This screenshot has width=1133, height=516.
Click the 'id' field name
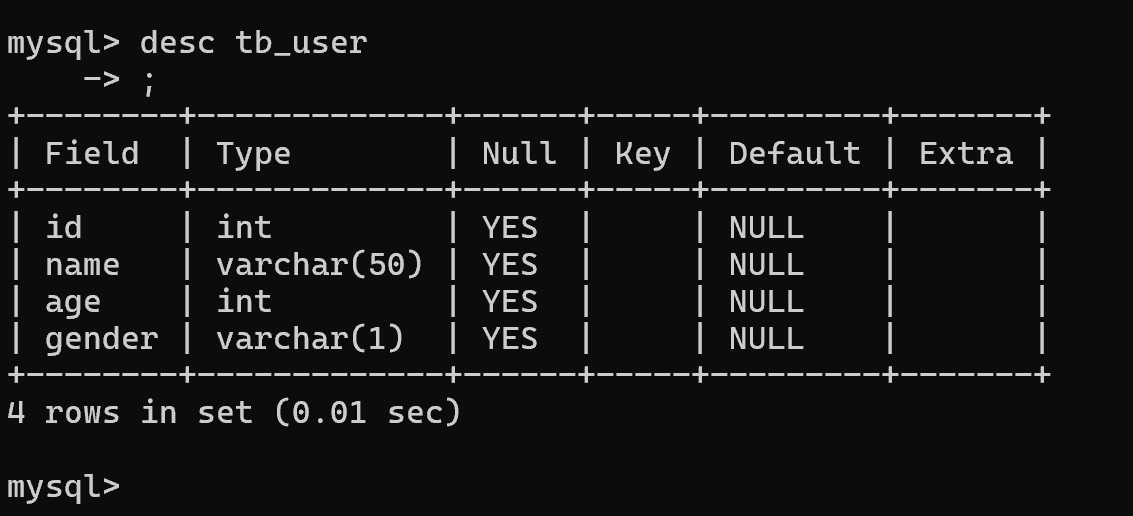[63, 228]
